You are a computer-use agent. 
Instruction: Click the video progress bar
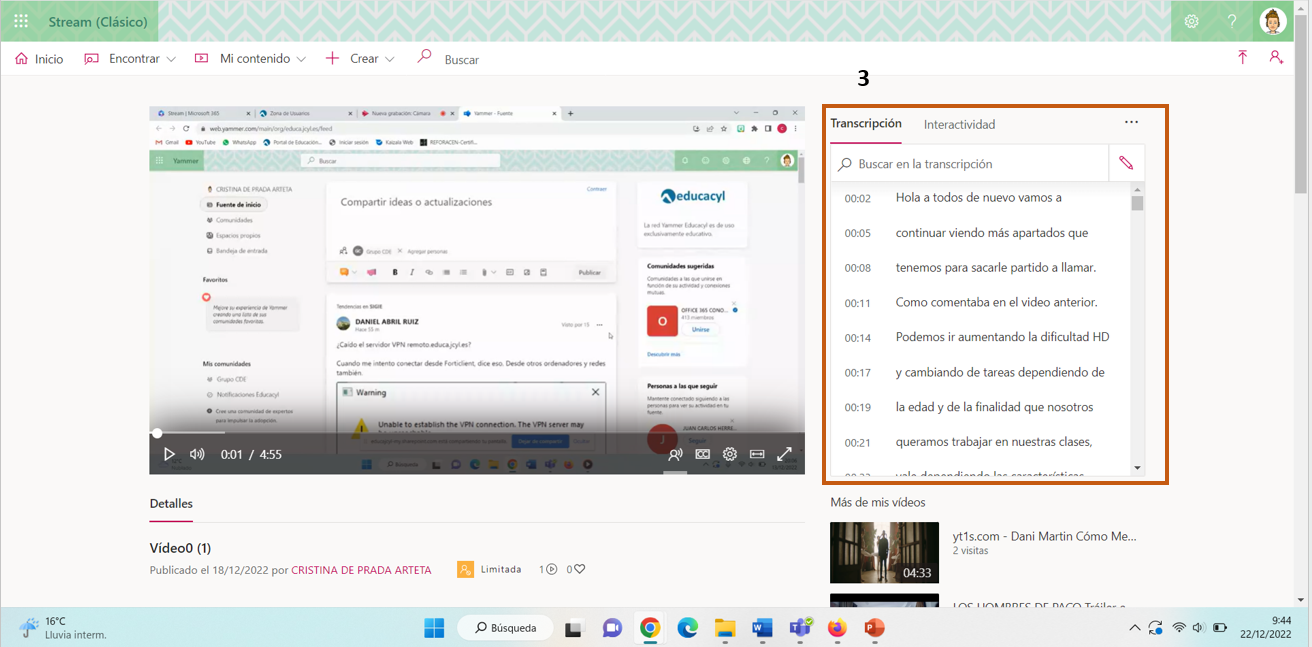point(477,433)
